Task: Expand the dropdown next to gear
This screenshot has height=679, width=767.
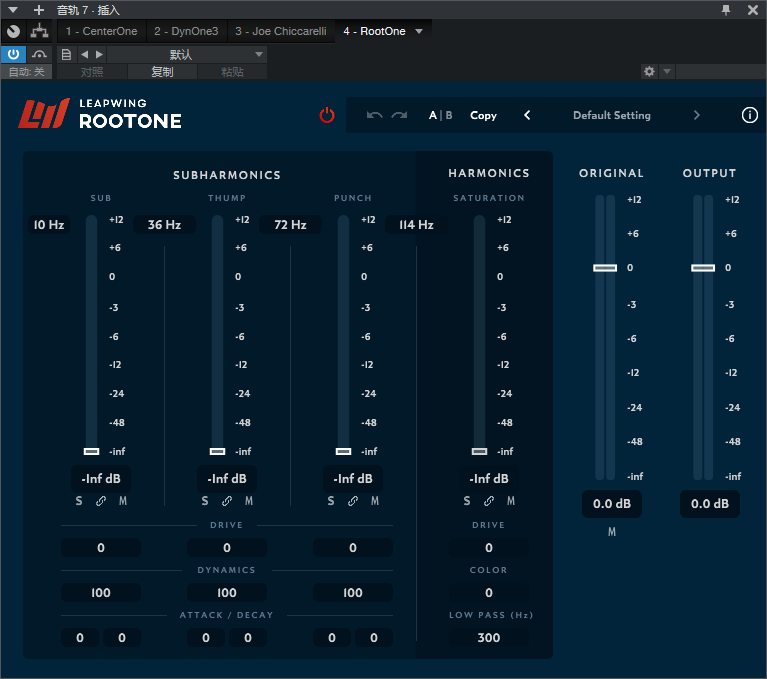Action: [667, 71]
